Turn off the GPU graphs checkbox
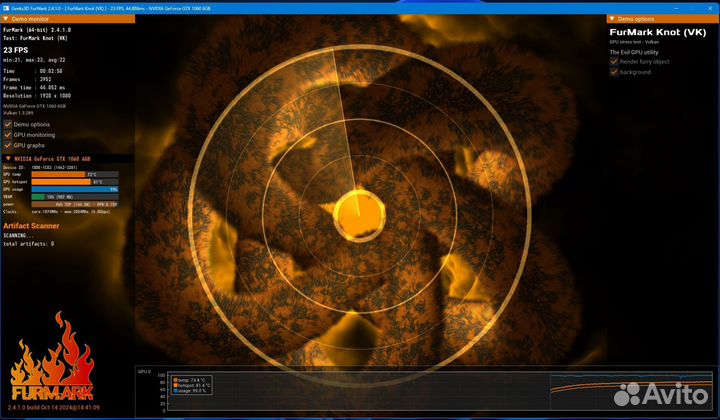720x420 pixels. click(8, 145)
